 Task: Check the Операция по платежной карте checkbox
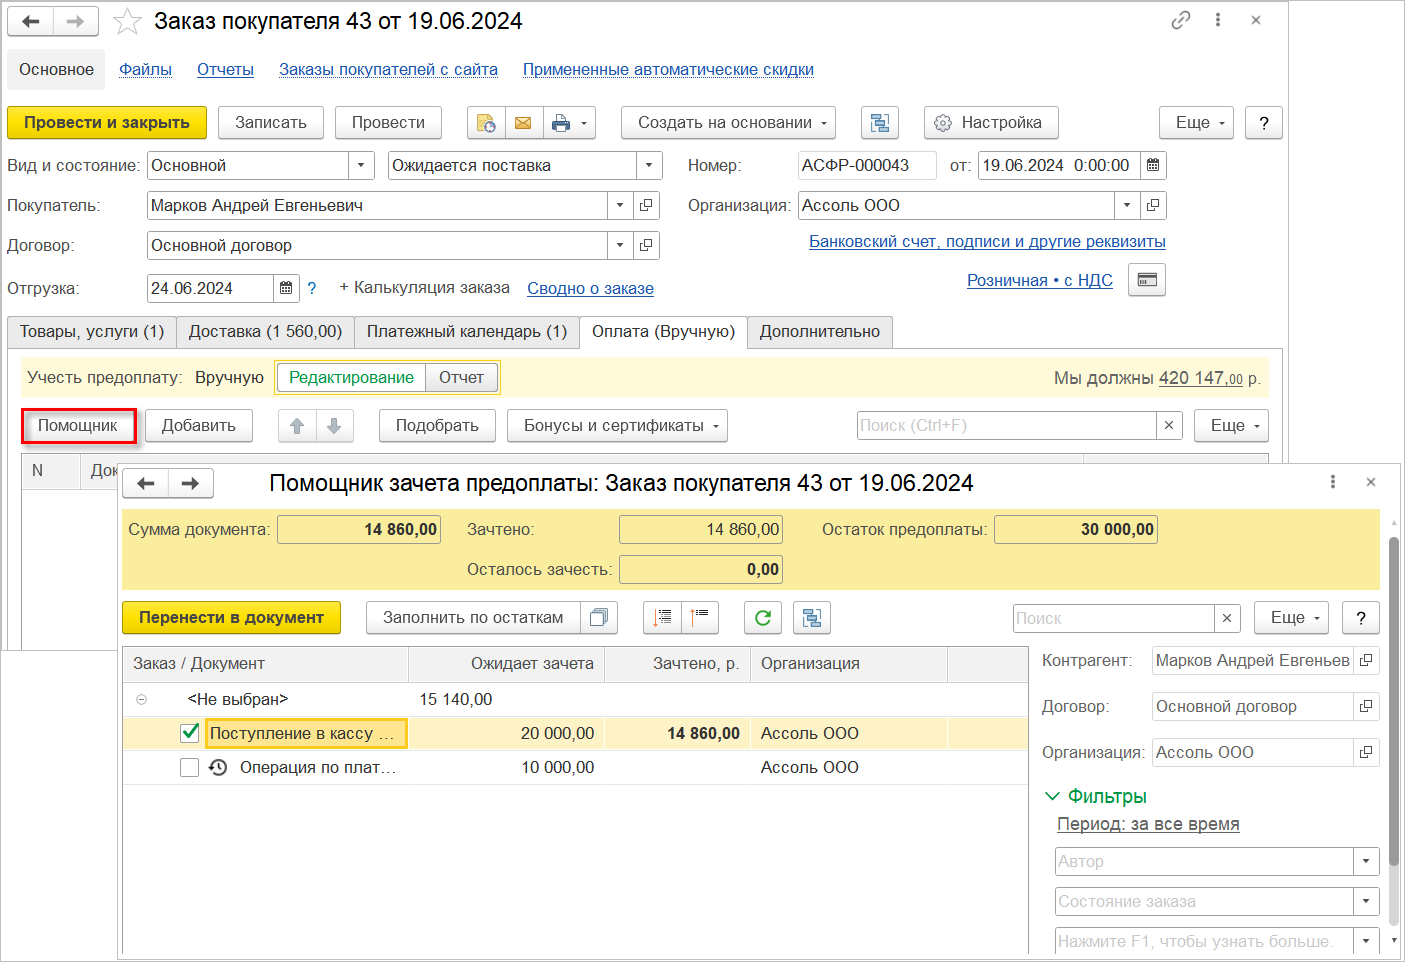(x=190, y=767)
